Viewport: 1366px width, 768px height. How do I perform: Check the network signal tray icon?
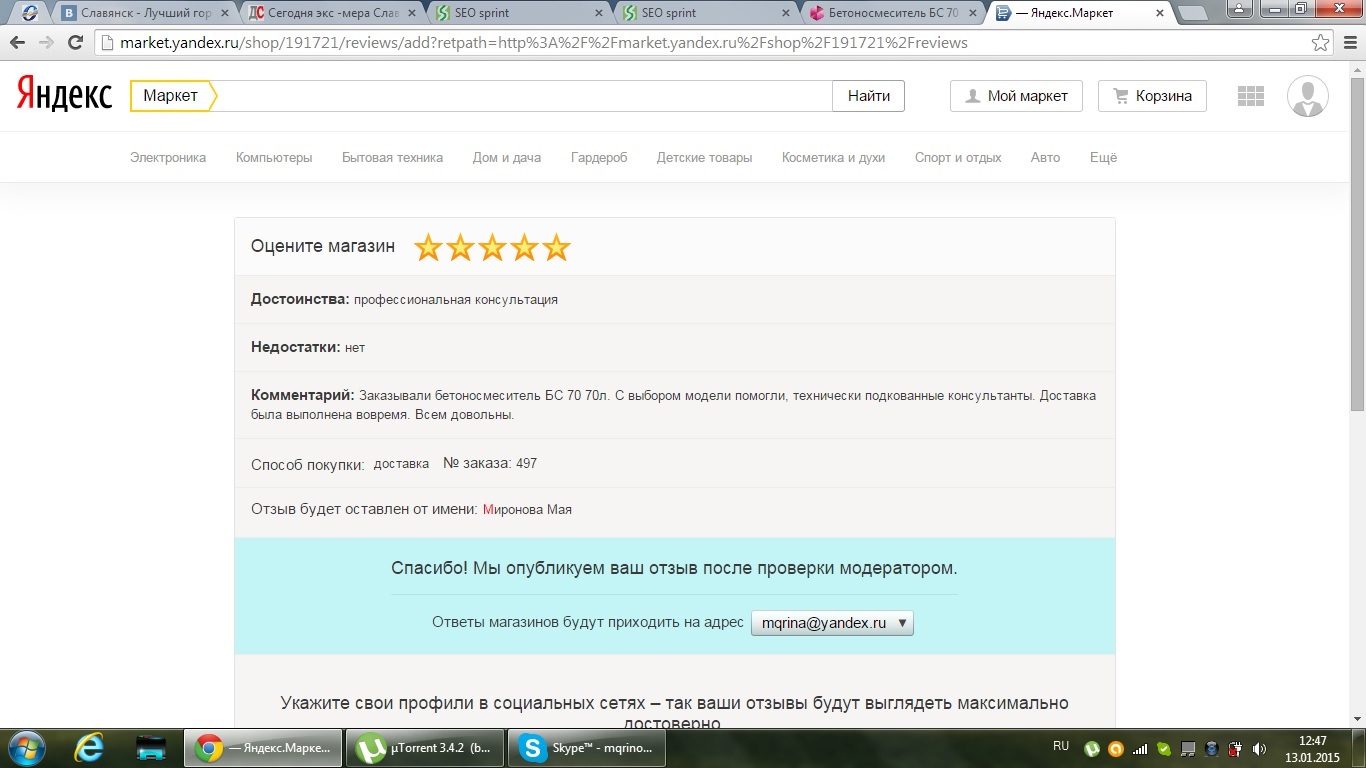tap(1139, 748)
